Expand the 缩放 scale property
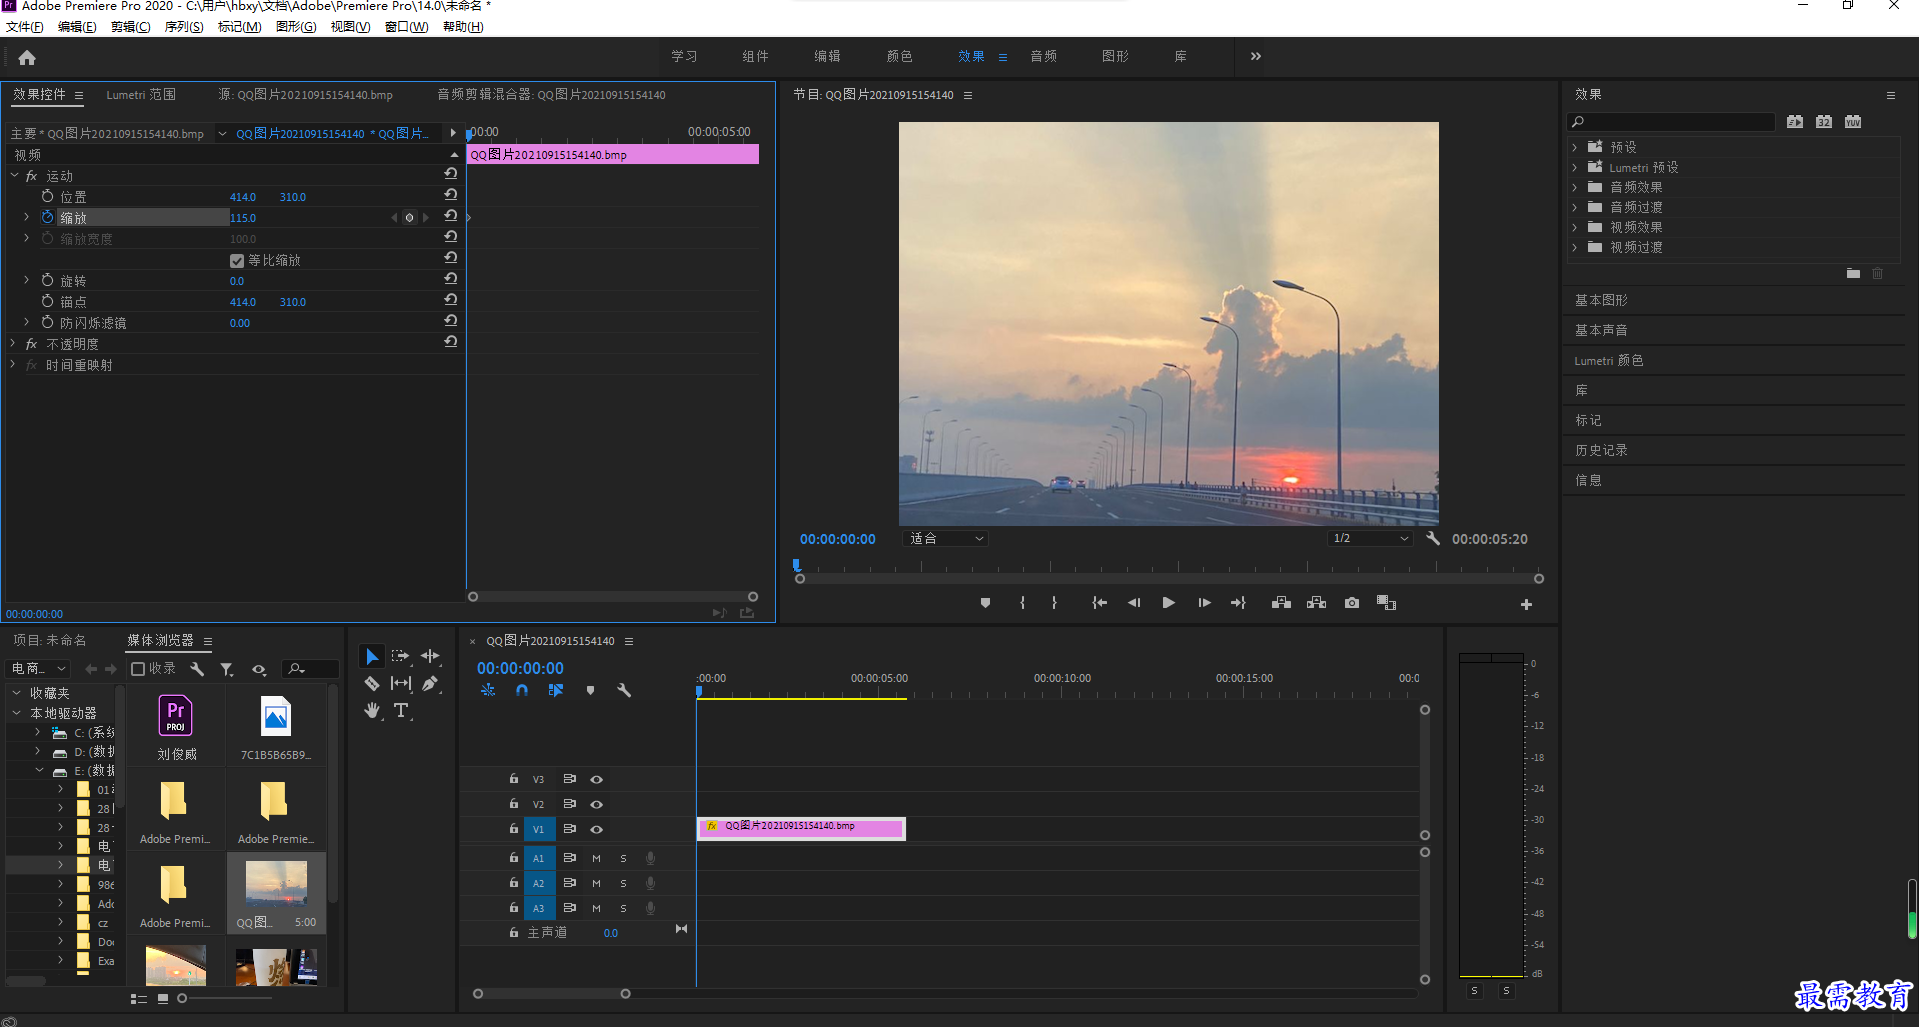 pos(26,217)
